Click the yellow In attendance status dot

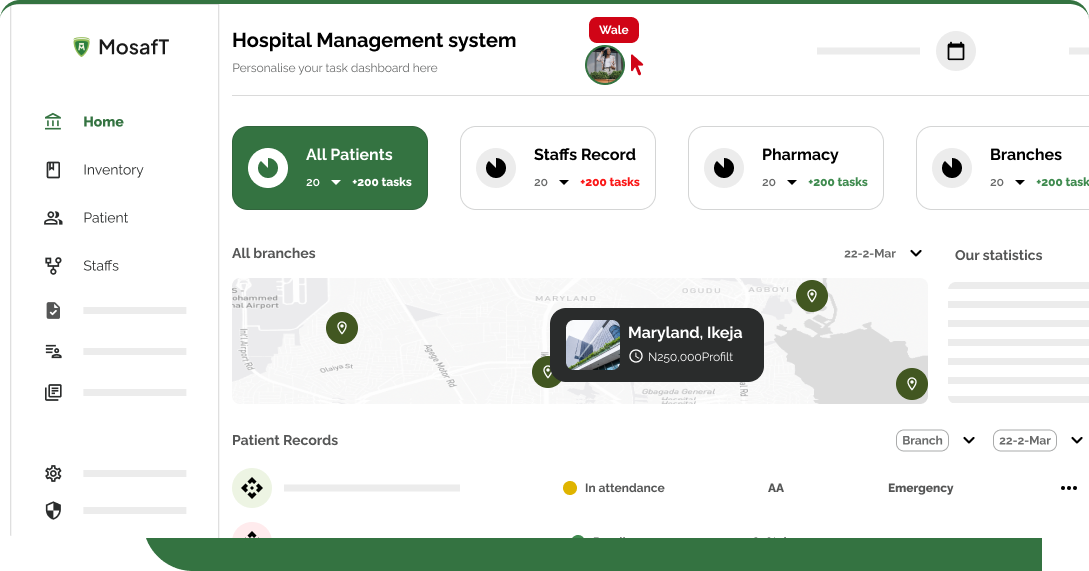click(570, 488)
